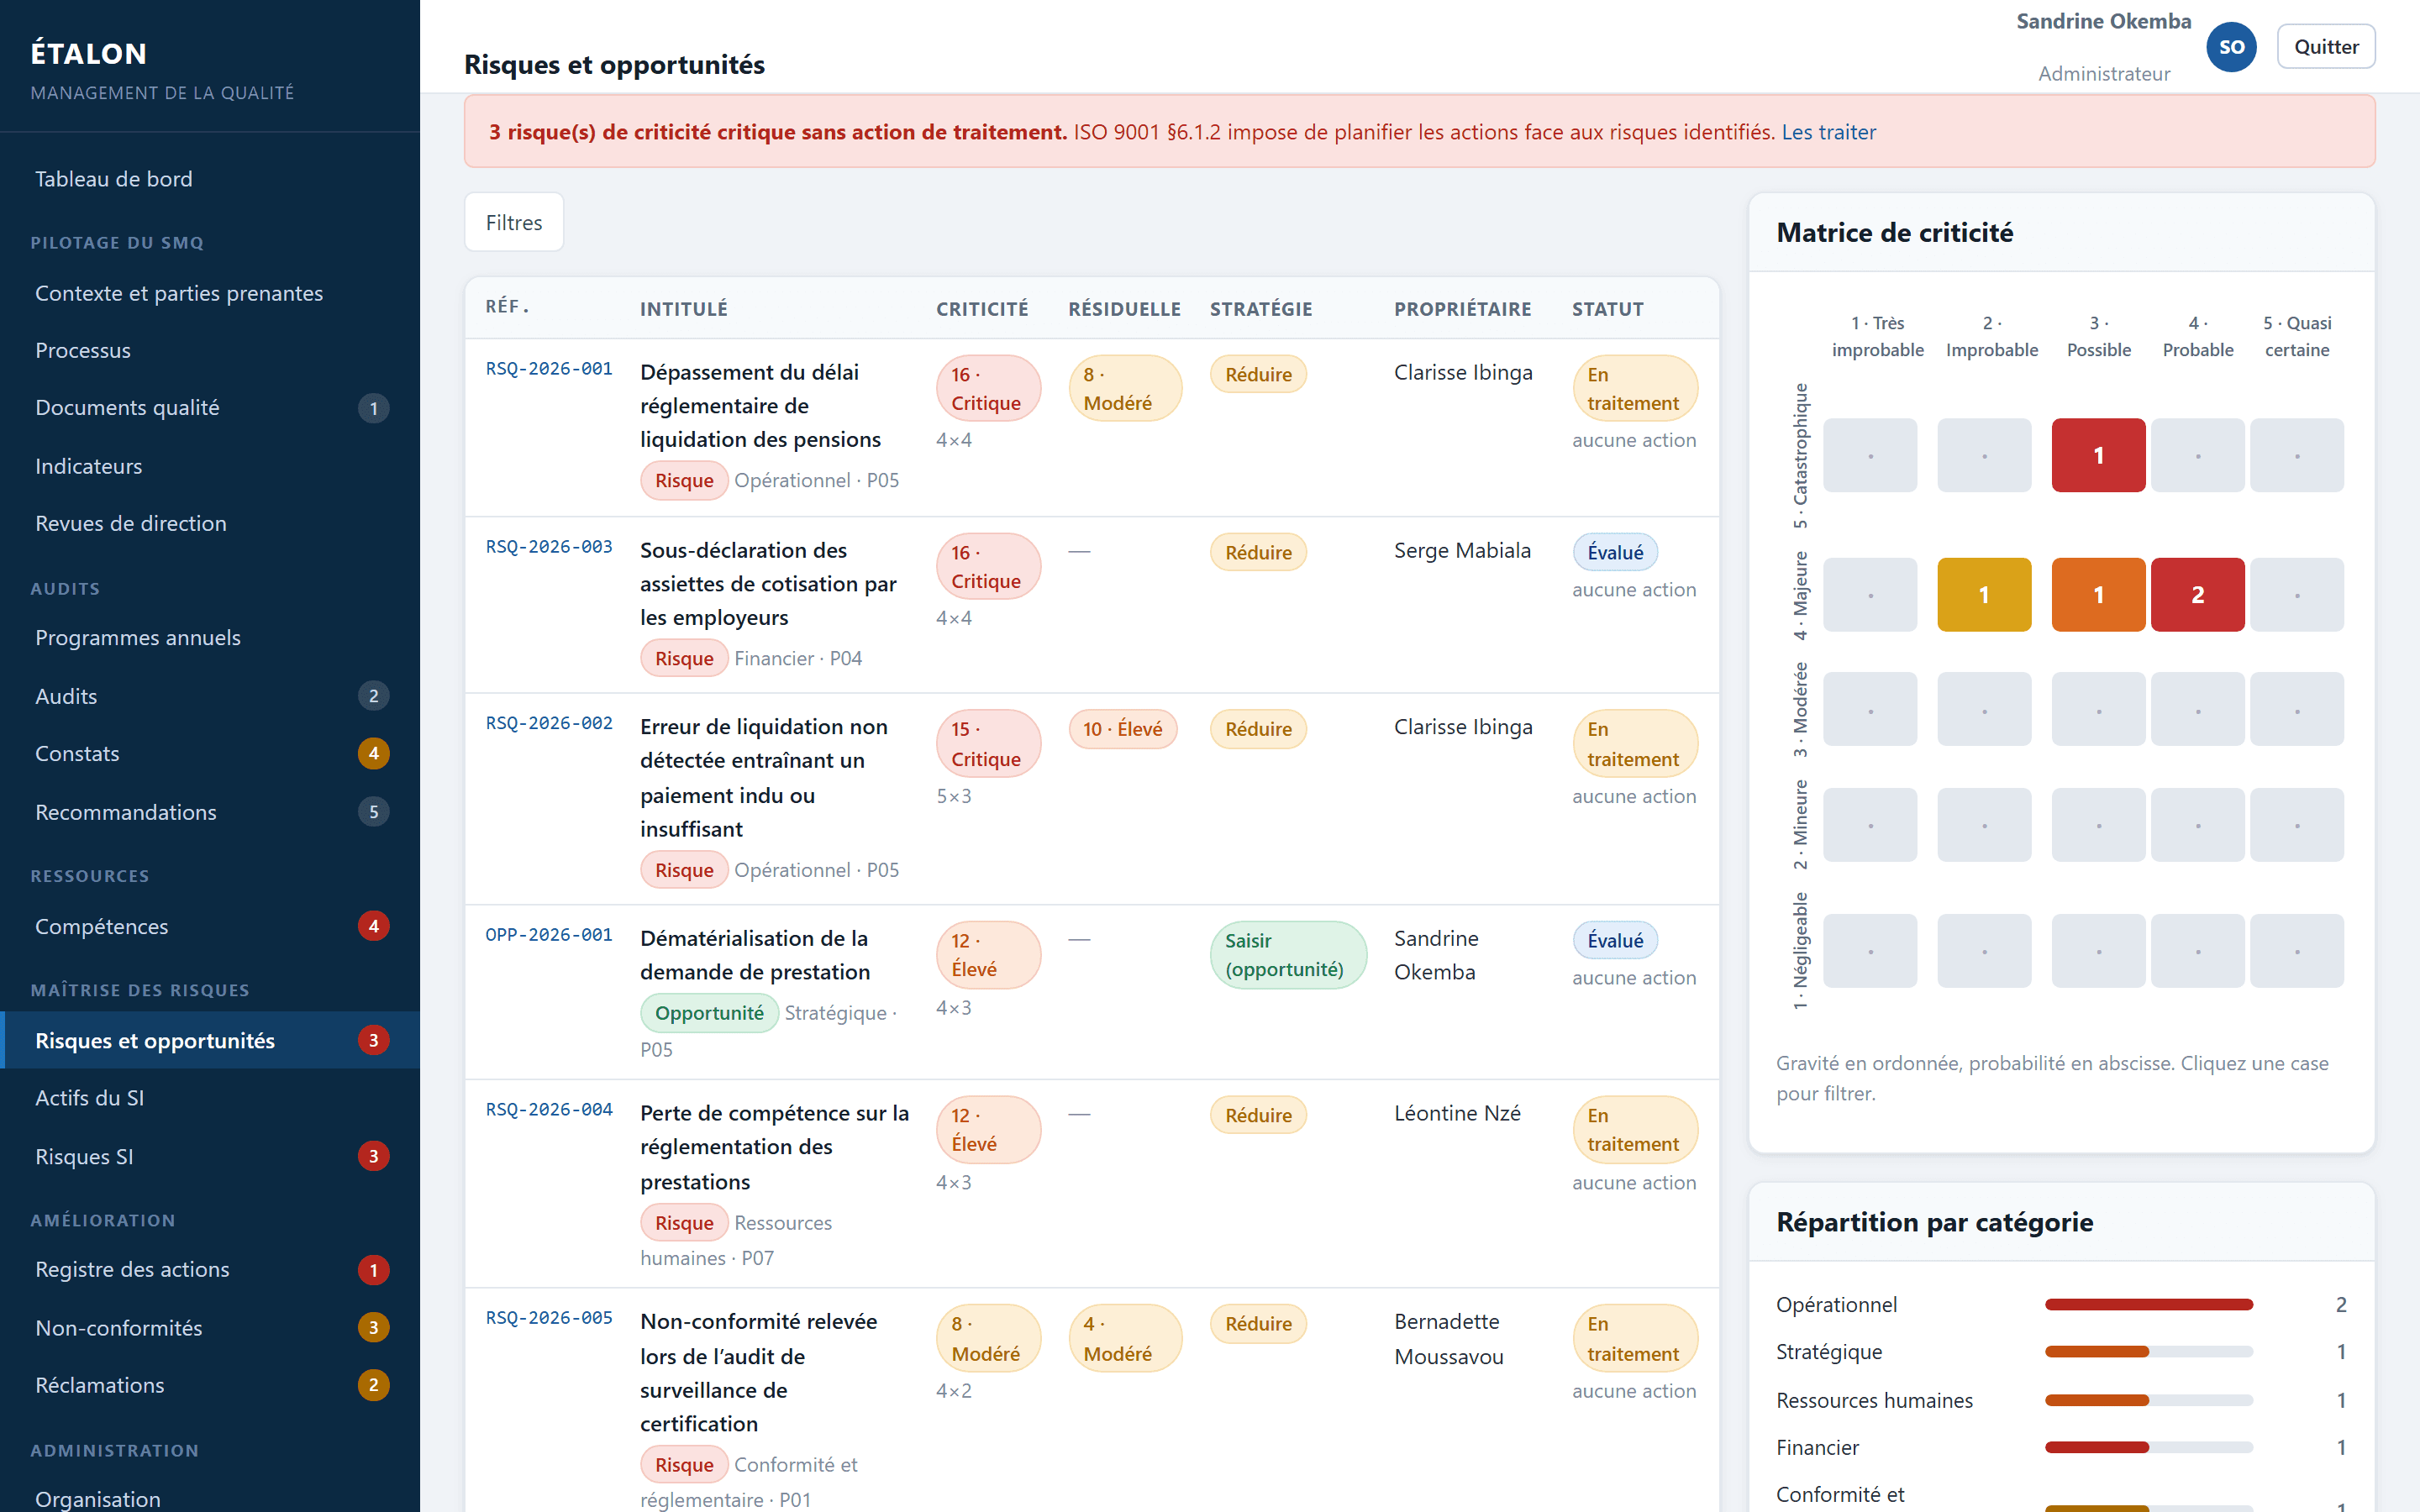Open Programmes annuels
This screenshot has height=1512, width=2420.
210,638
